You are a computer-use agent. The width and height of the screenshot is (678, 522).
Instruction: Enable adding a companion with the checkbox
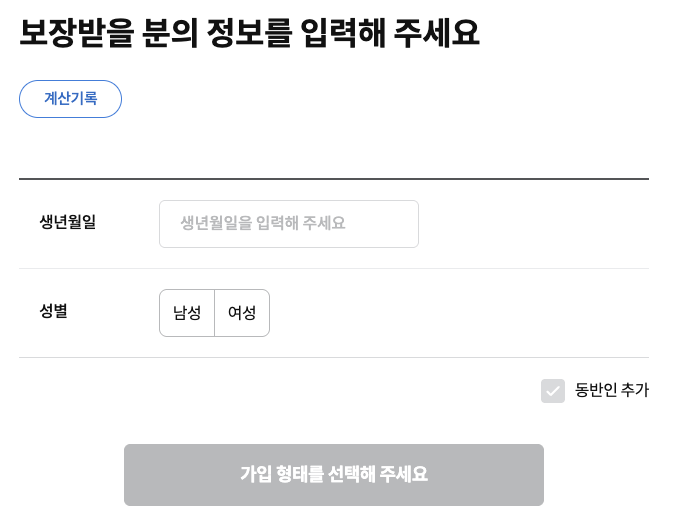(553, 391)
